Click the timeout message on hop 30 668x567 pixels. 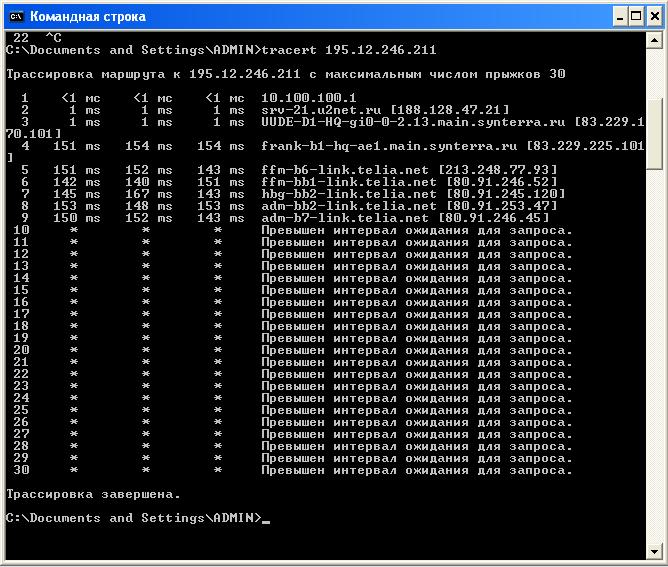(416, 470)
